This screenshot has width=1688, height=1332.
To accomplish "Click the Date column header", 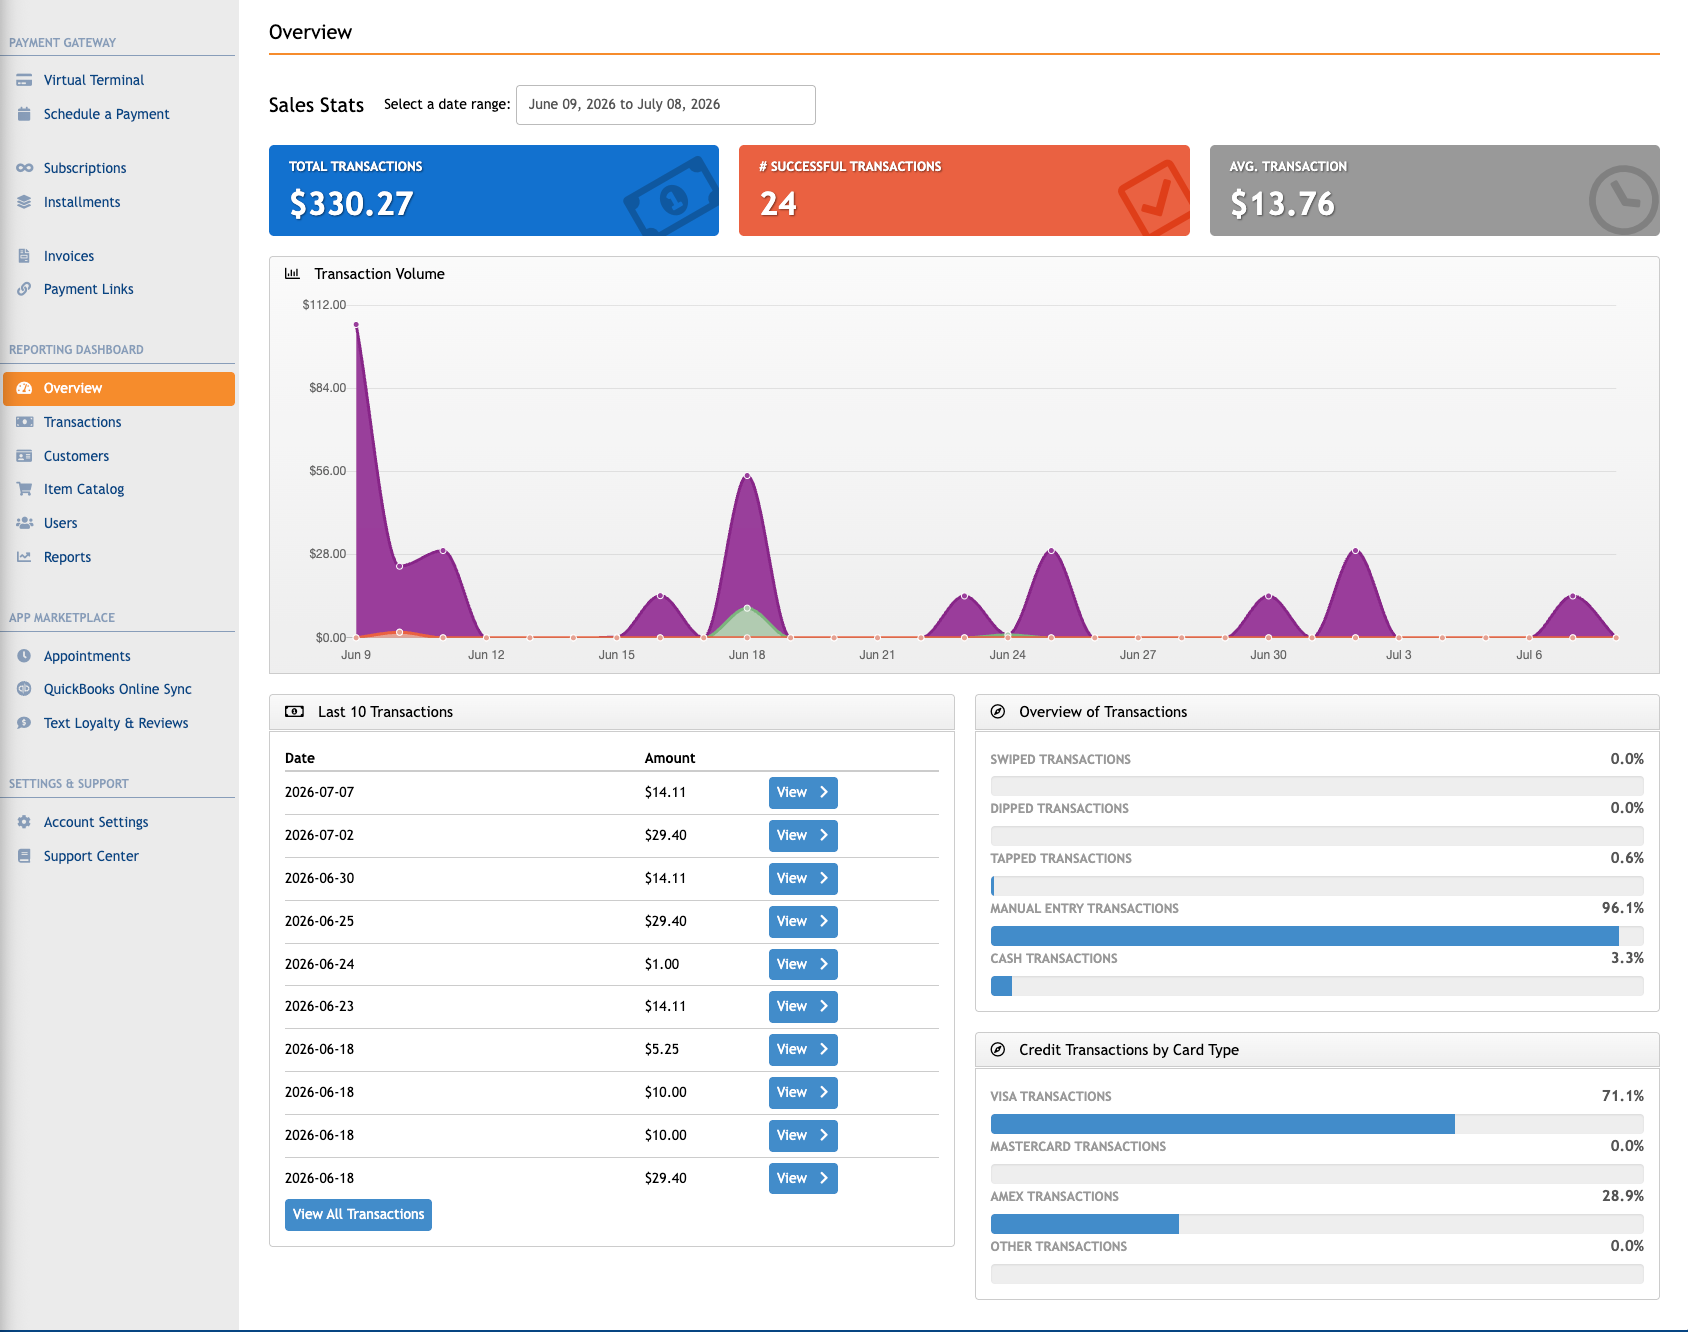I will [300, 758].
